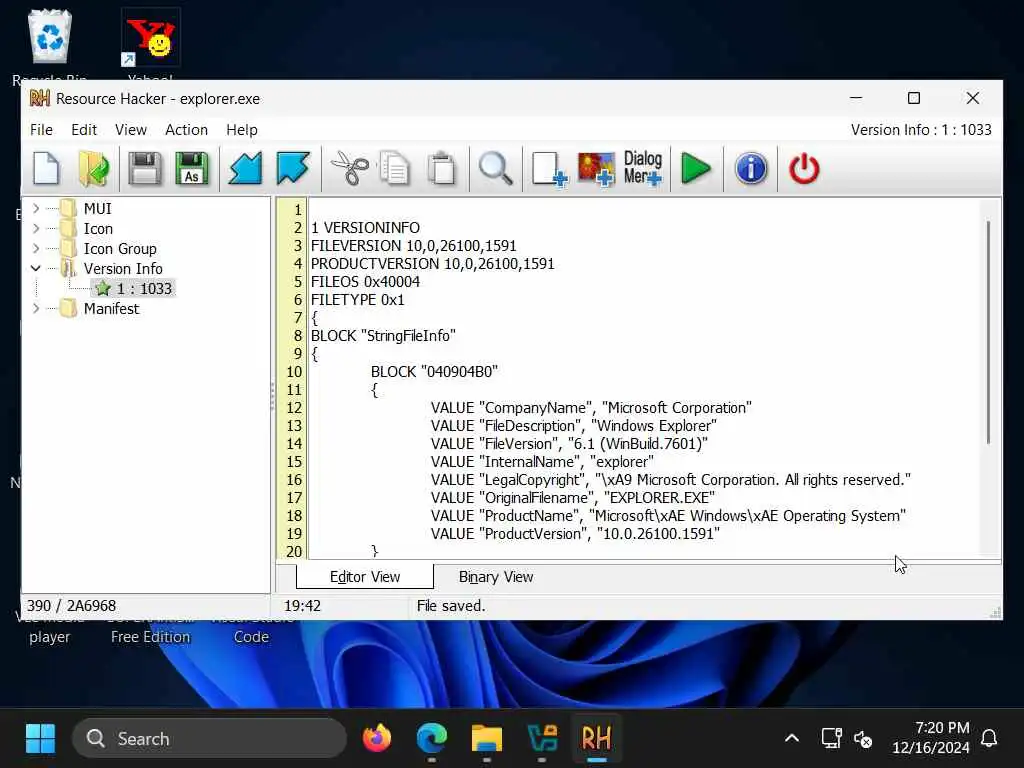Launch Firefox from the taskbar

tap(377, 739)
